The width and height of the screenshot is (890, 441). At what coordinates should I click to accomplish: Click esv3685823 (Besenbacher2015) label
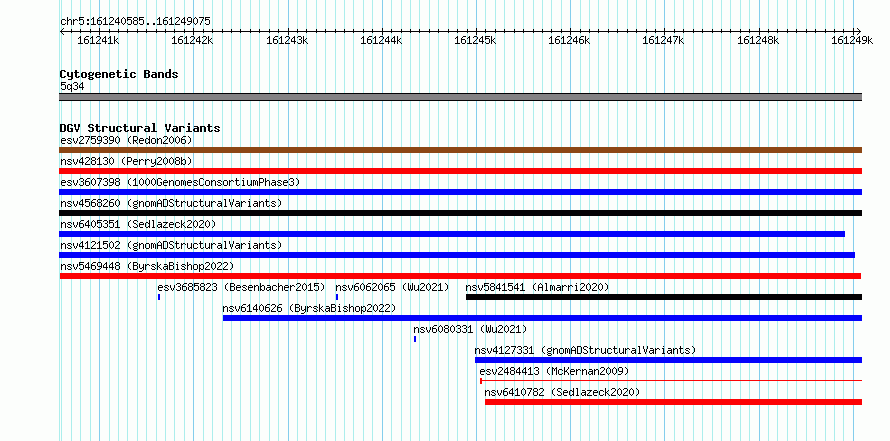(x=241, y=287)
